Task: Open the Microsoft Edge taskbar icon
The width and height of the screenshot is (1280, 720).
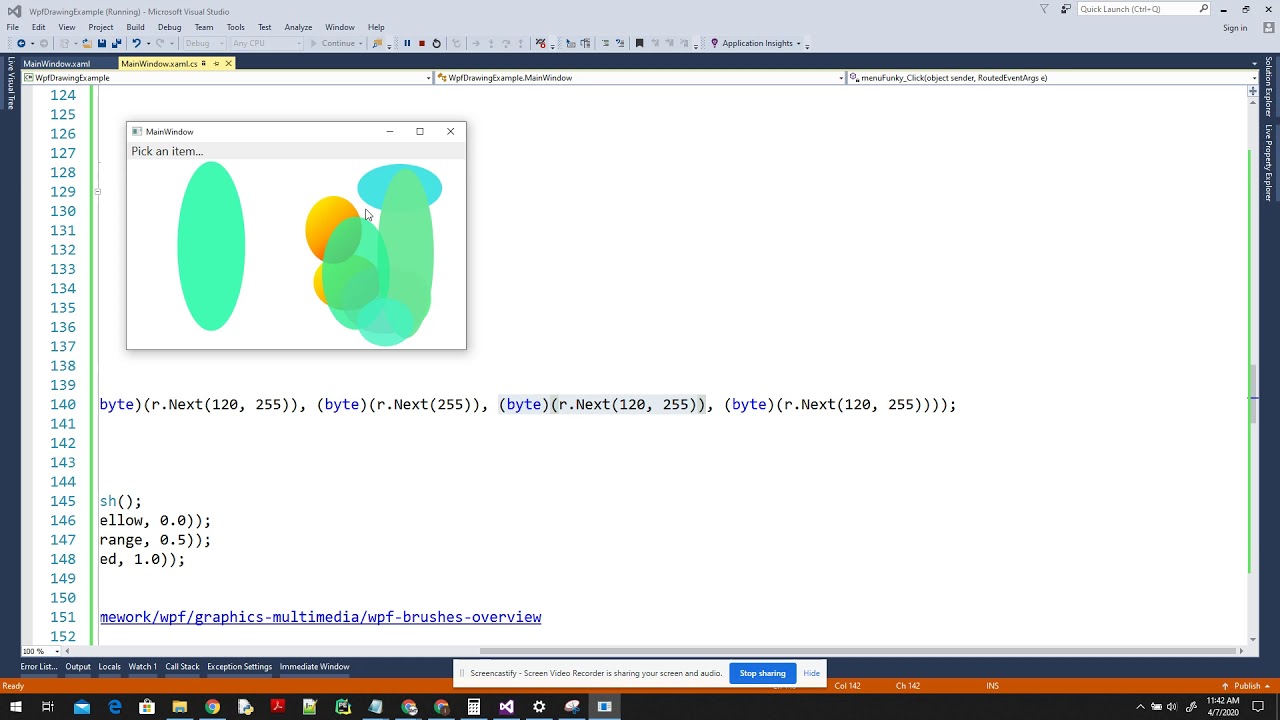Action: click(114, 707)
